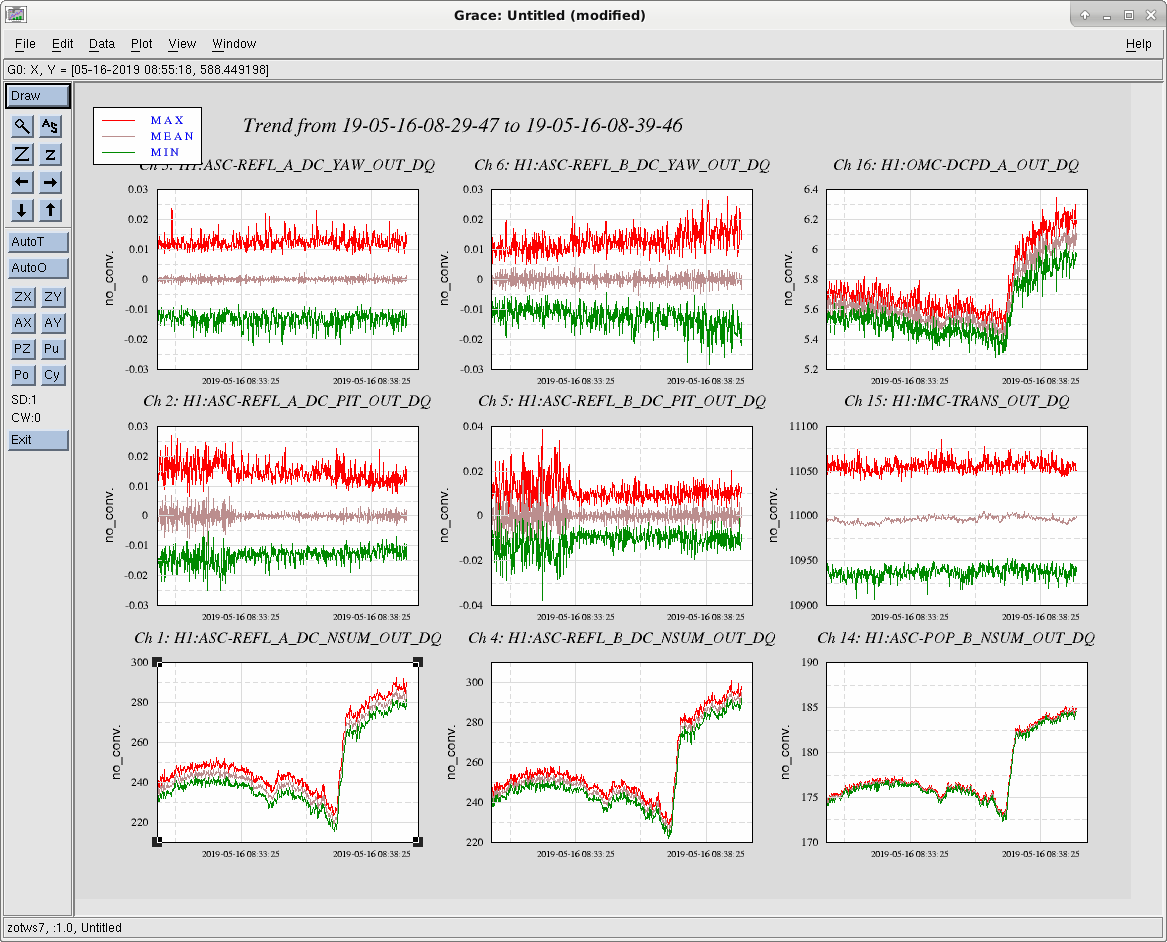Click the AY autoscale button
Screen dimensions: 1167x942
pyautogui.click(x=52, y=323)
